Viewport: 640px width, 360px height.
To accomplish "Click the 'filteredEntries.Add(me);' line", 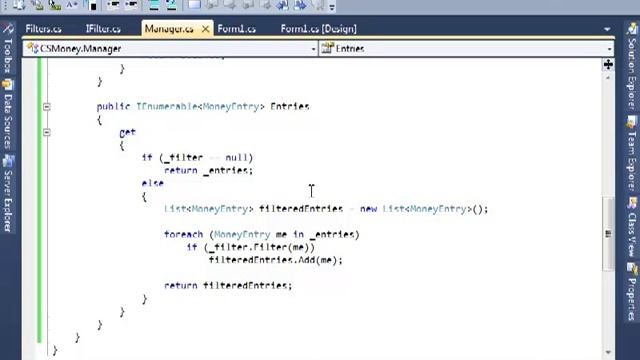I will 276,260.
